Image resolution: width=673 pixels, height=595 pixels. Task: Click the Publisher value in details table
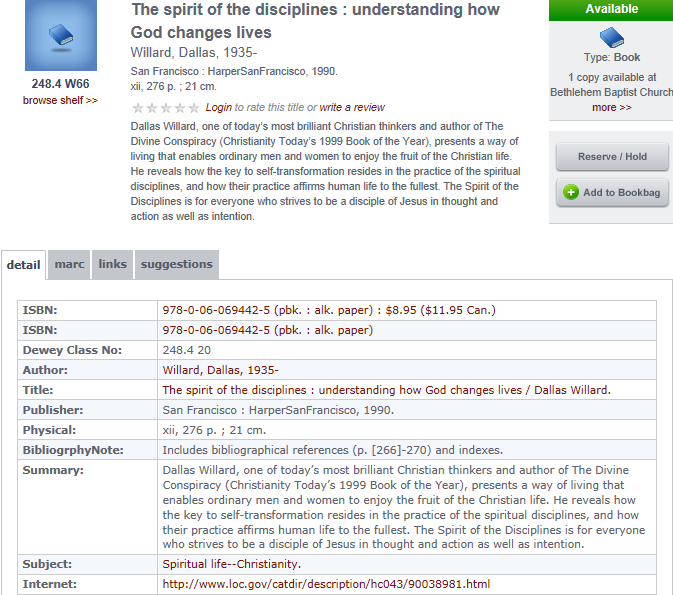278,410
